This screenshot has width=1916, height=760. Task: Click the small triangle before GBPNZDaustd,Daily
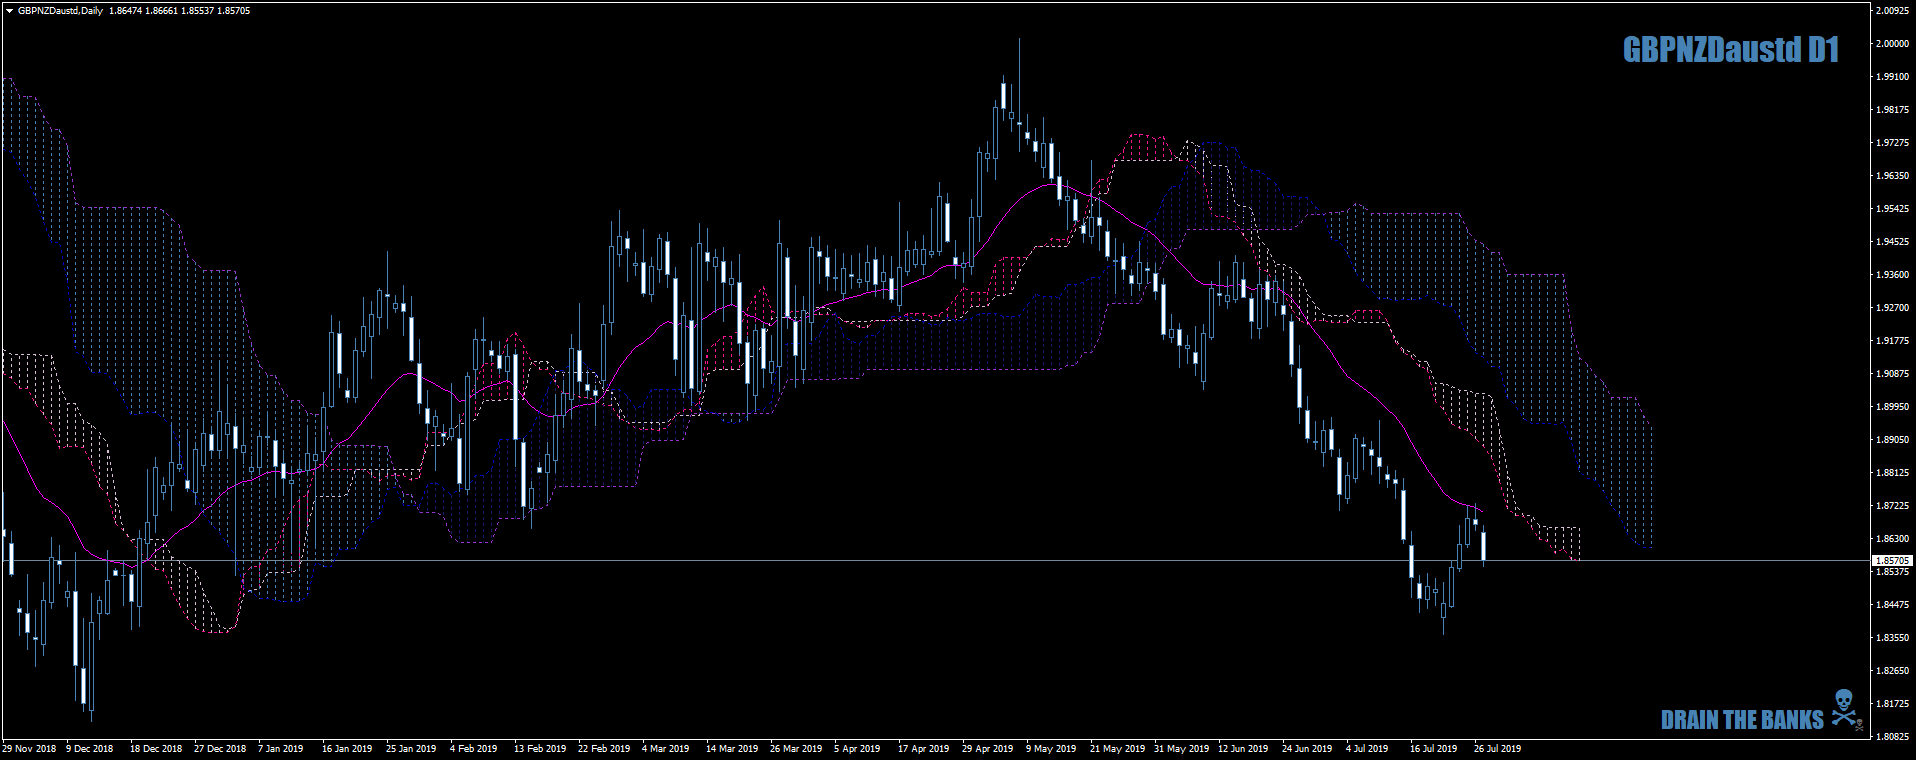point(9,11)
